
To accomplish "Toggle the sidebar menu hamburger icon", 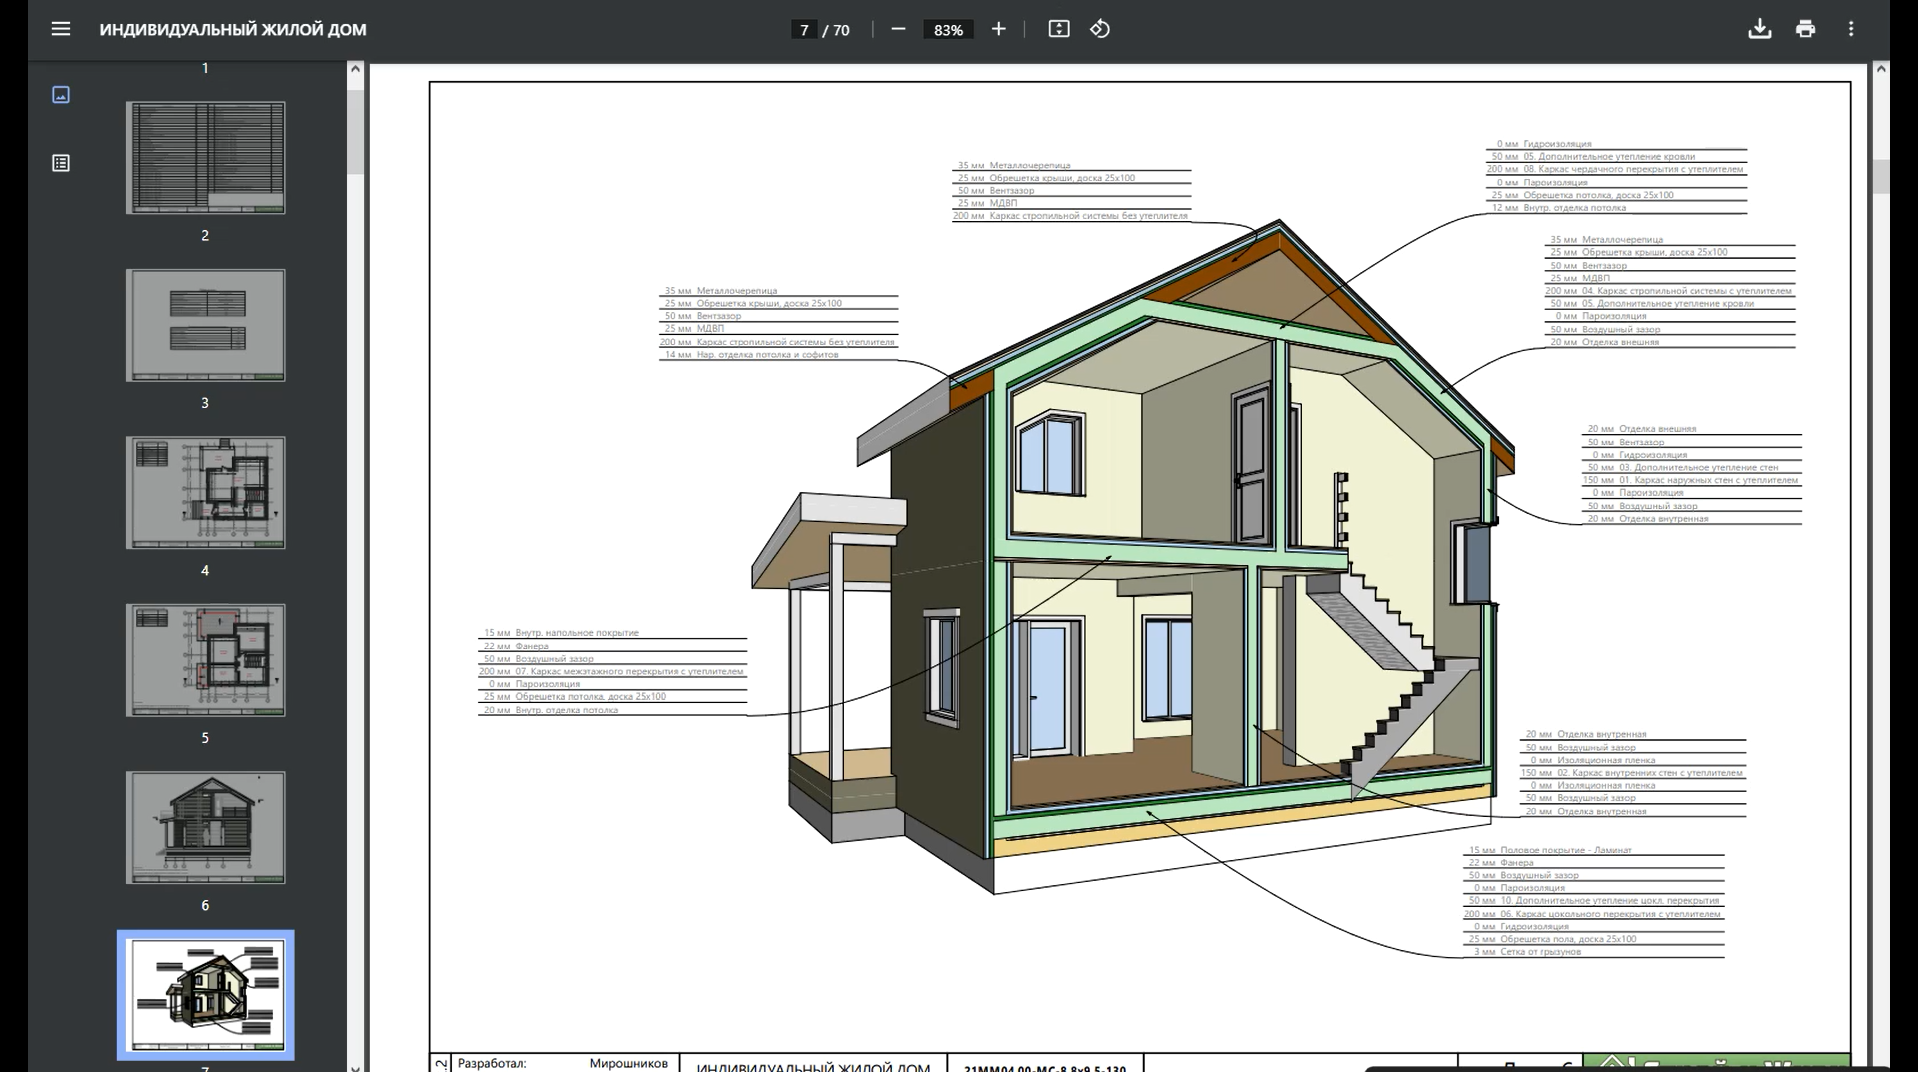I will tap(61, 29).
